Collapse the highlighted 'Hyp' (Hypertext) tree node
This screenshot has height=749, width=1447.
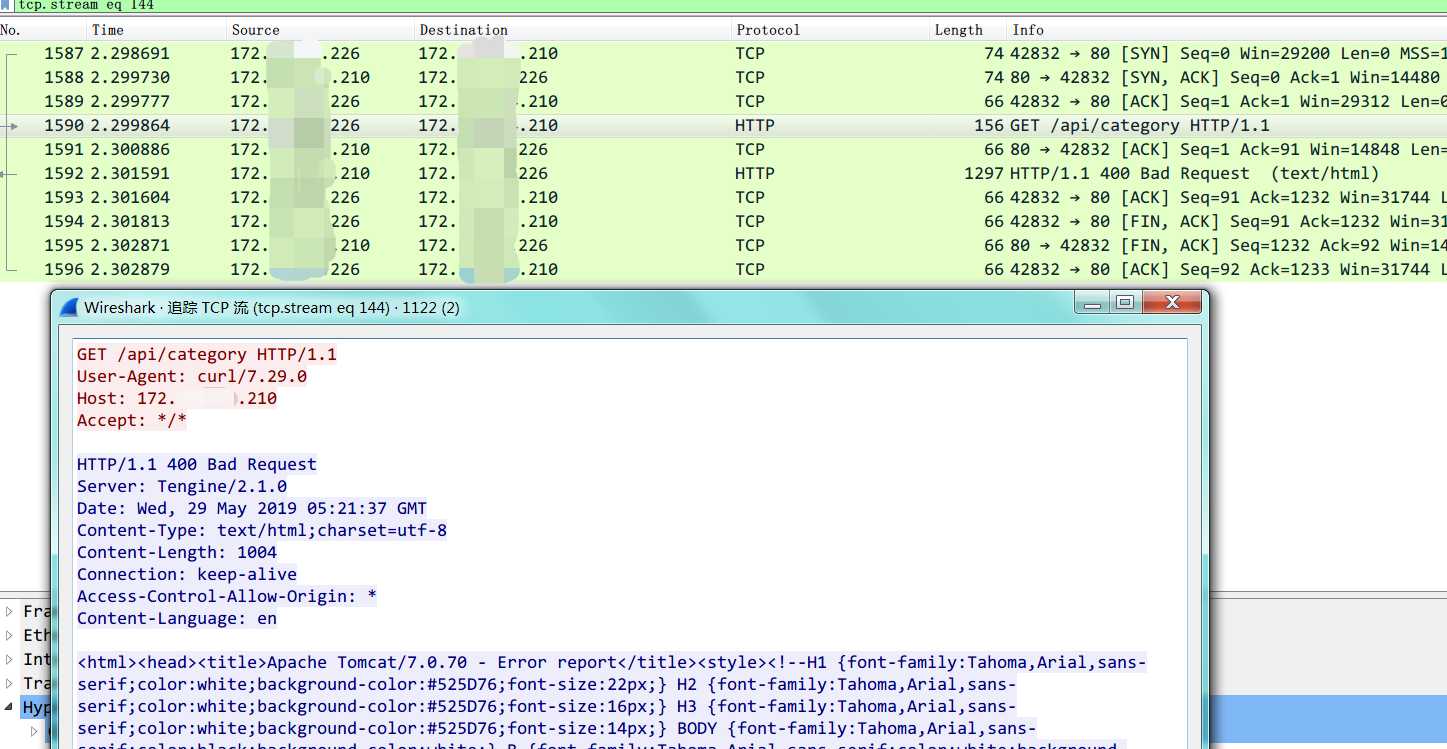pos(9,707)
